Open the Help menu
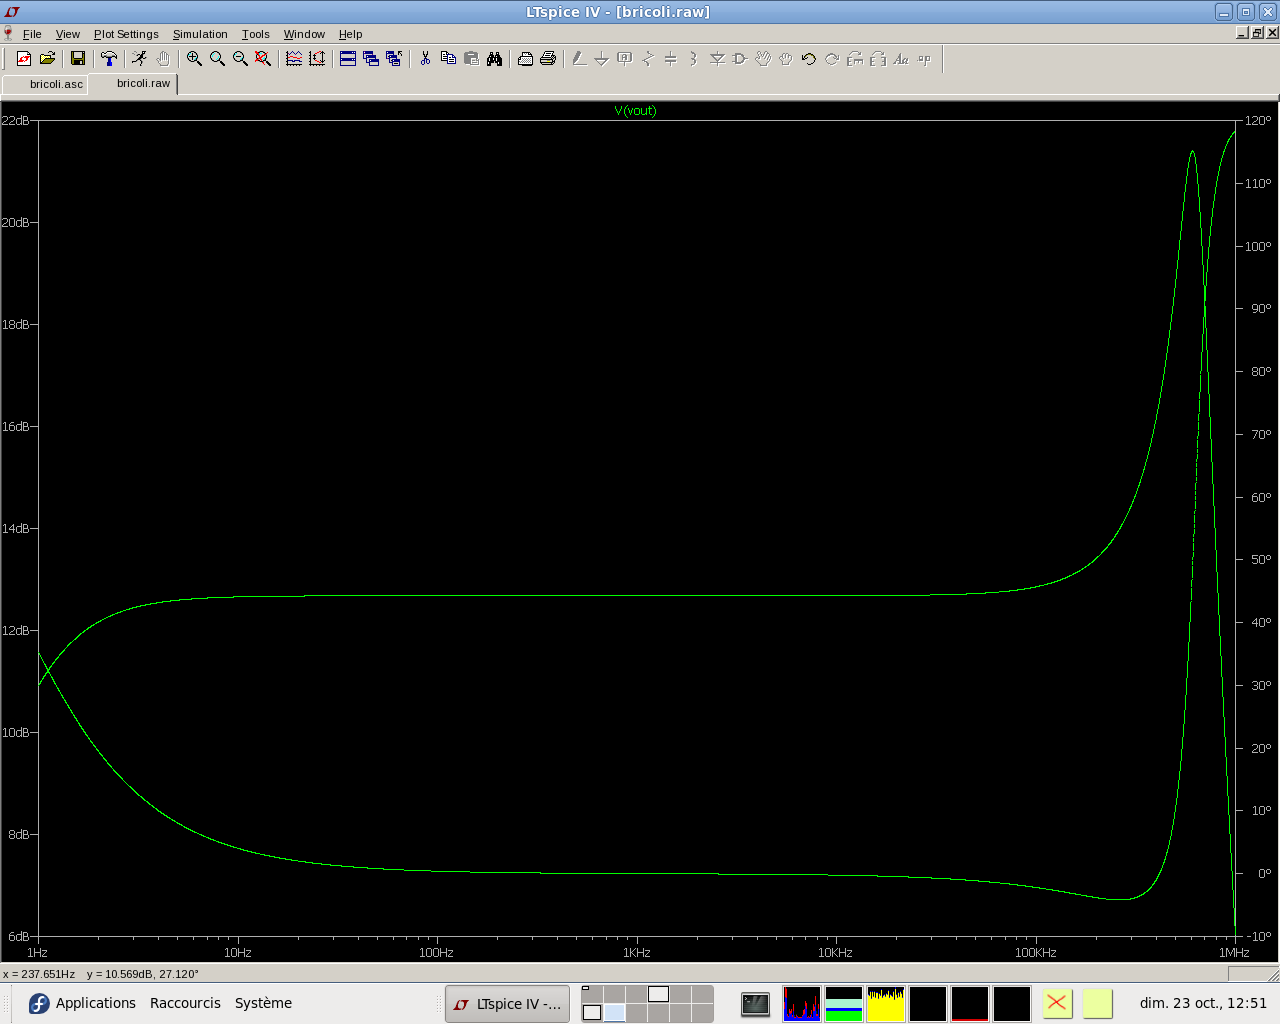 click(x=350, y=34)
